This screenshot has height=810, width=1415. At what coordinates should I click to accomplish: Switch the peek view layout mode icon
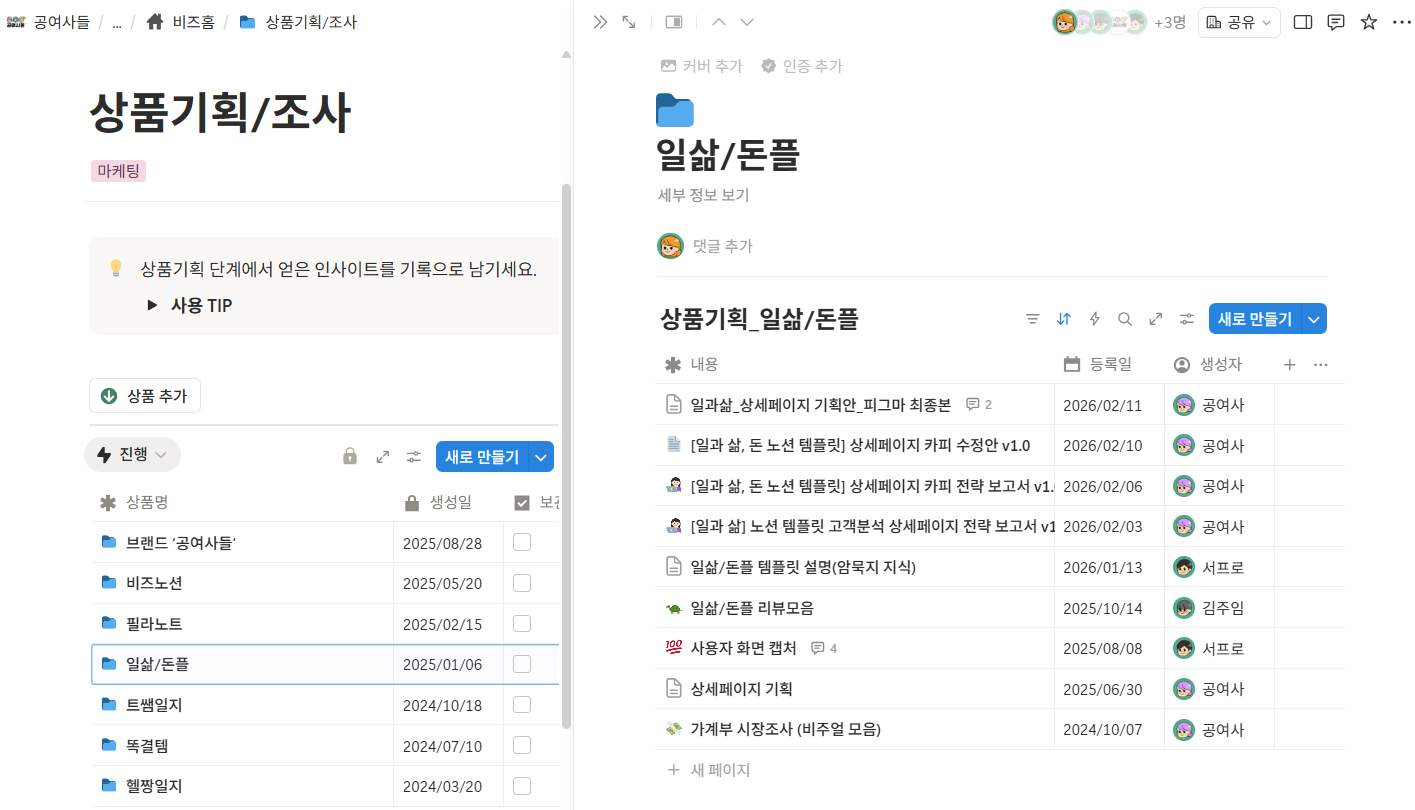pyautogui.click(x=674, y=22)
